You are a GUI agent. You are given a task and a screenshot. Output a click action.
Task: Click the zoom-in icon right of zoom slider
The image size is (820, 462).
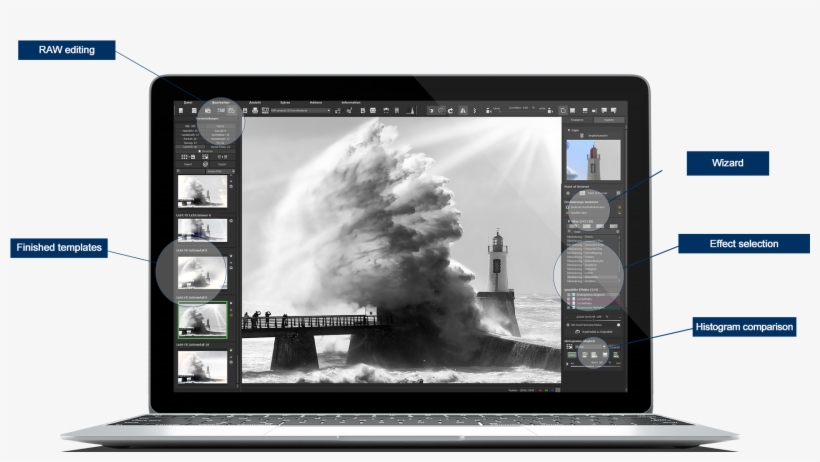coord(550,111)
